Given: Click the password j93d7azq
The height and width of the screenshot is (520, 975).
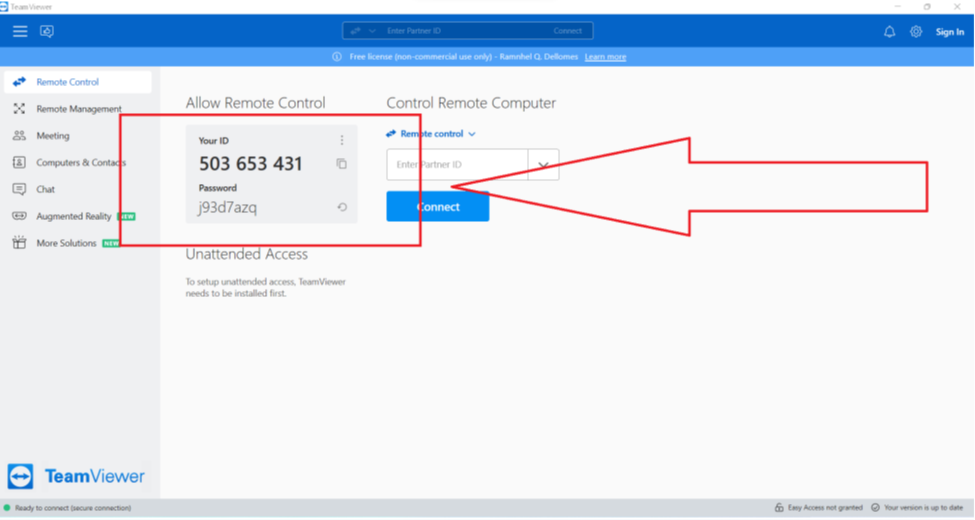Looking at the screenshot, I should click(x=228, y=207).
